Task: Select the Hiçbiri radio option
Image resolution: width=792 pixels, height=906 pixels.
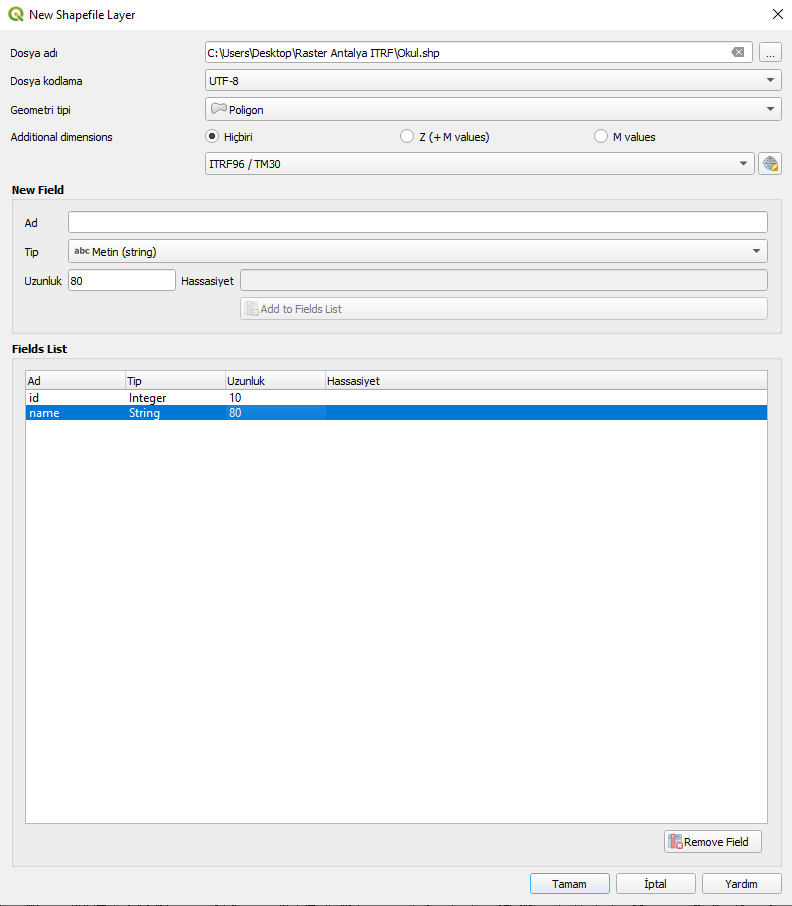Action: [212, 136]
